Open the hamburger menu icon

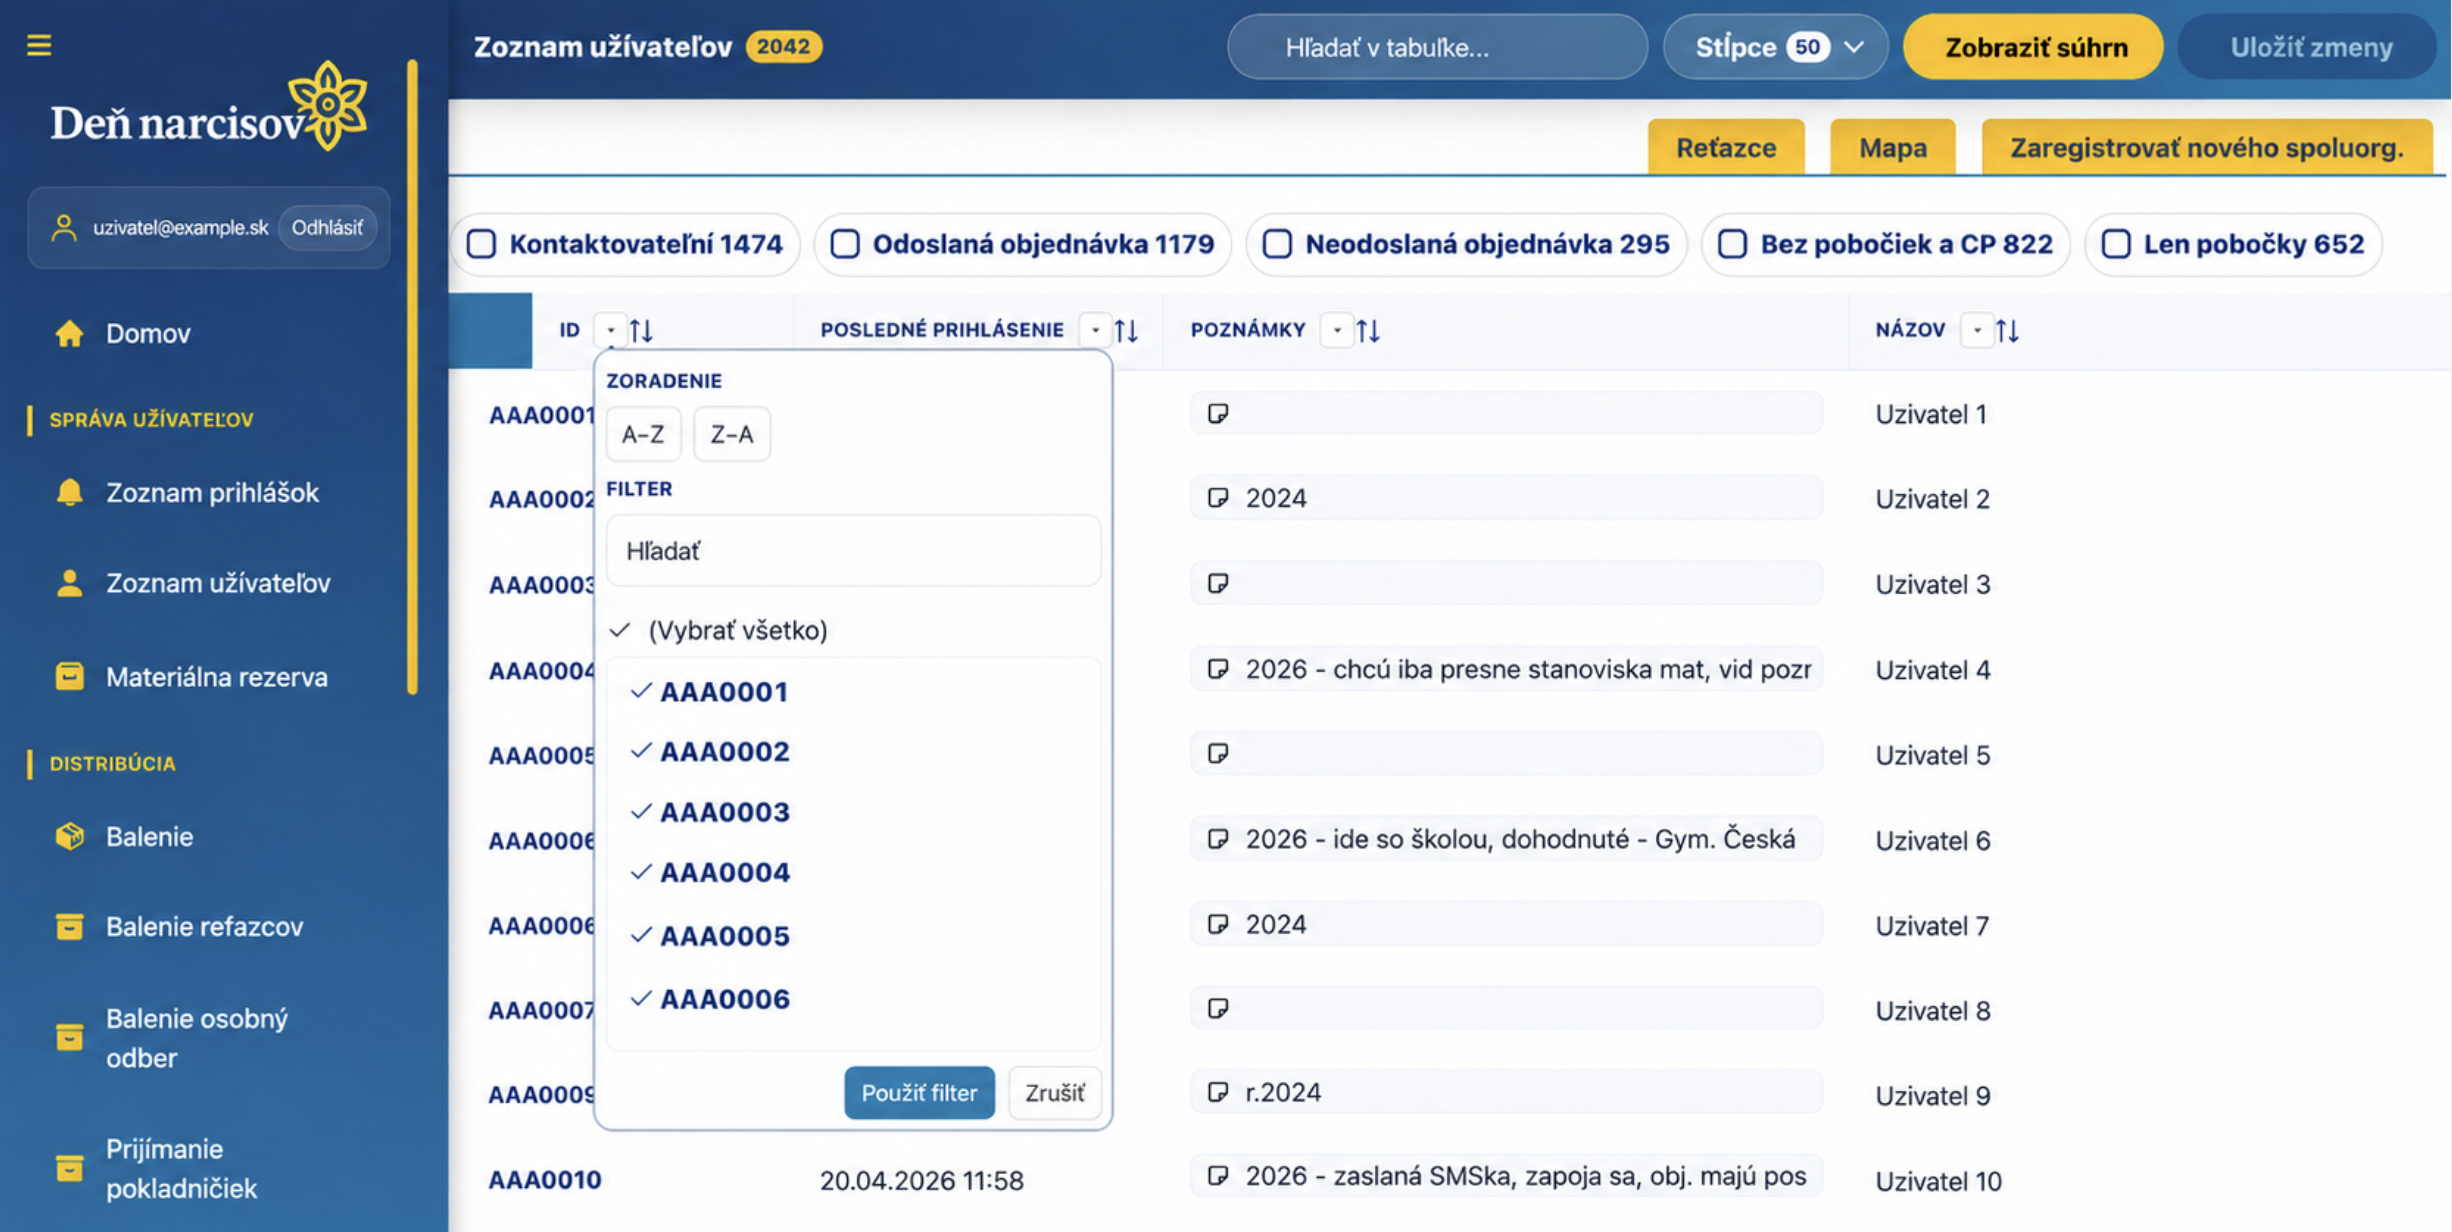pyautogui.click(x=39, y=45)
